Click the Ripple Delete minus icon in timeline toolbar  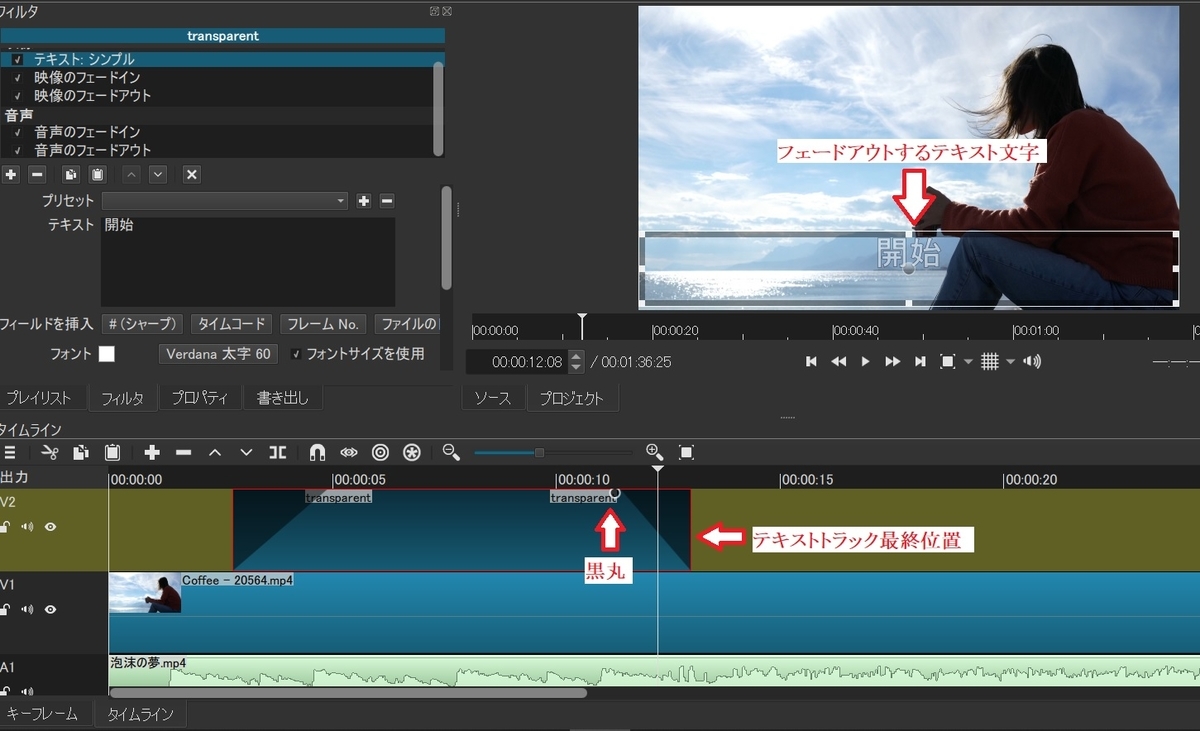183,453
